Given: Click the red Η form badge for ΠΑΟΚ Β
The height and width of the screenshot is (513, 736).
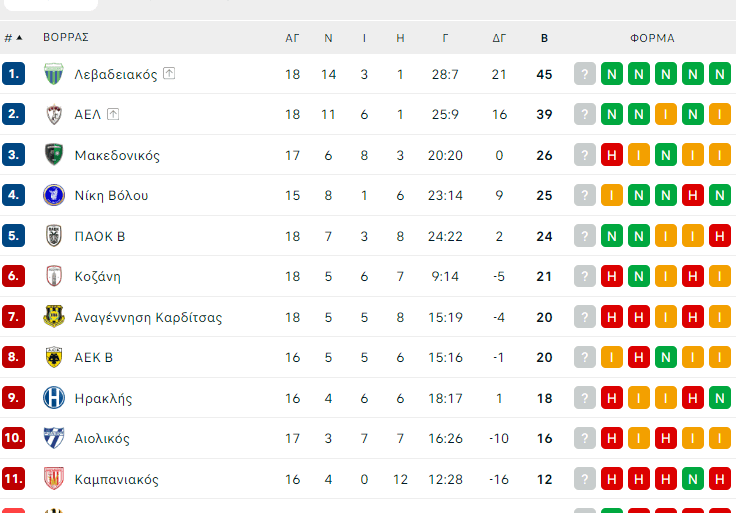Looking at the screenshot, I should click(719, 236).
